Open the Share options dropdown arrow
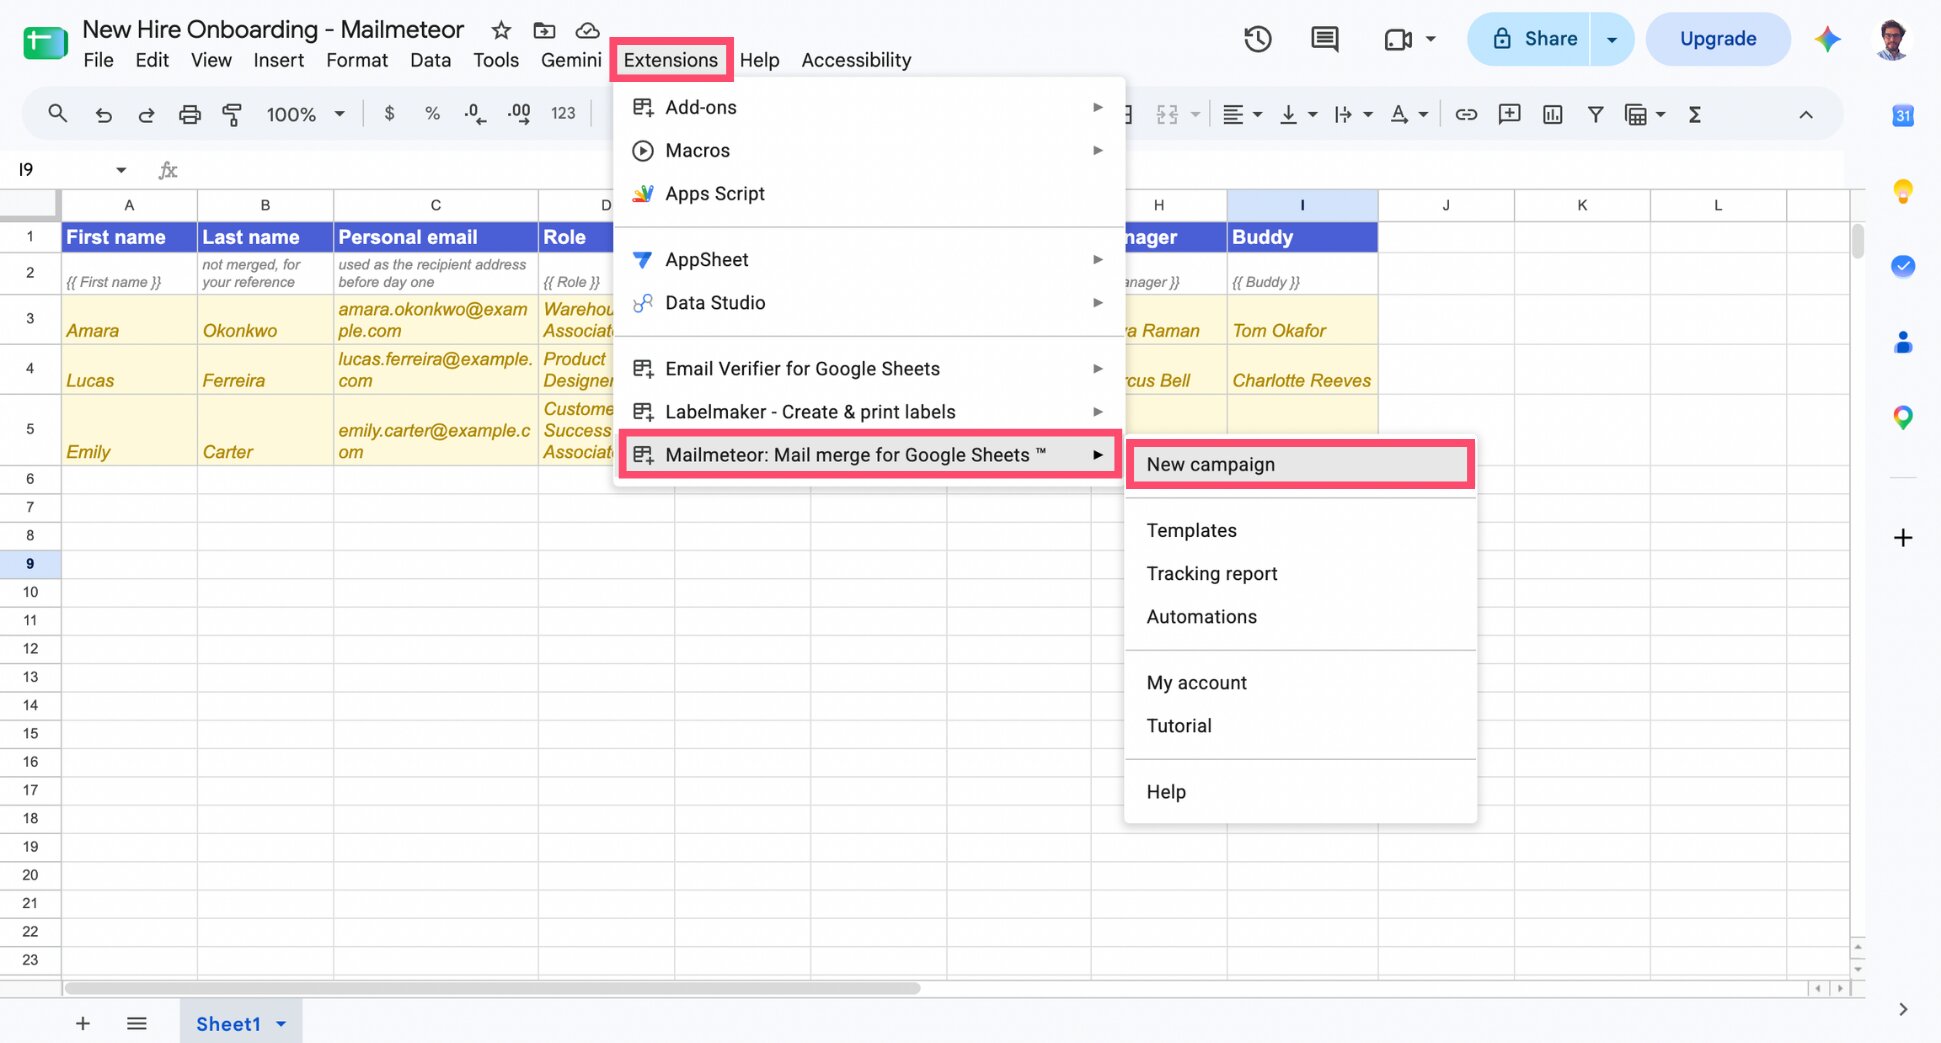Viewport: 1941px width, 1043px height. pos(1611,39)
